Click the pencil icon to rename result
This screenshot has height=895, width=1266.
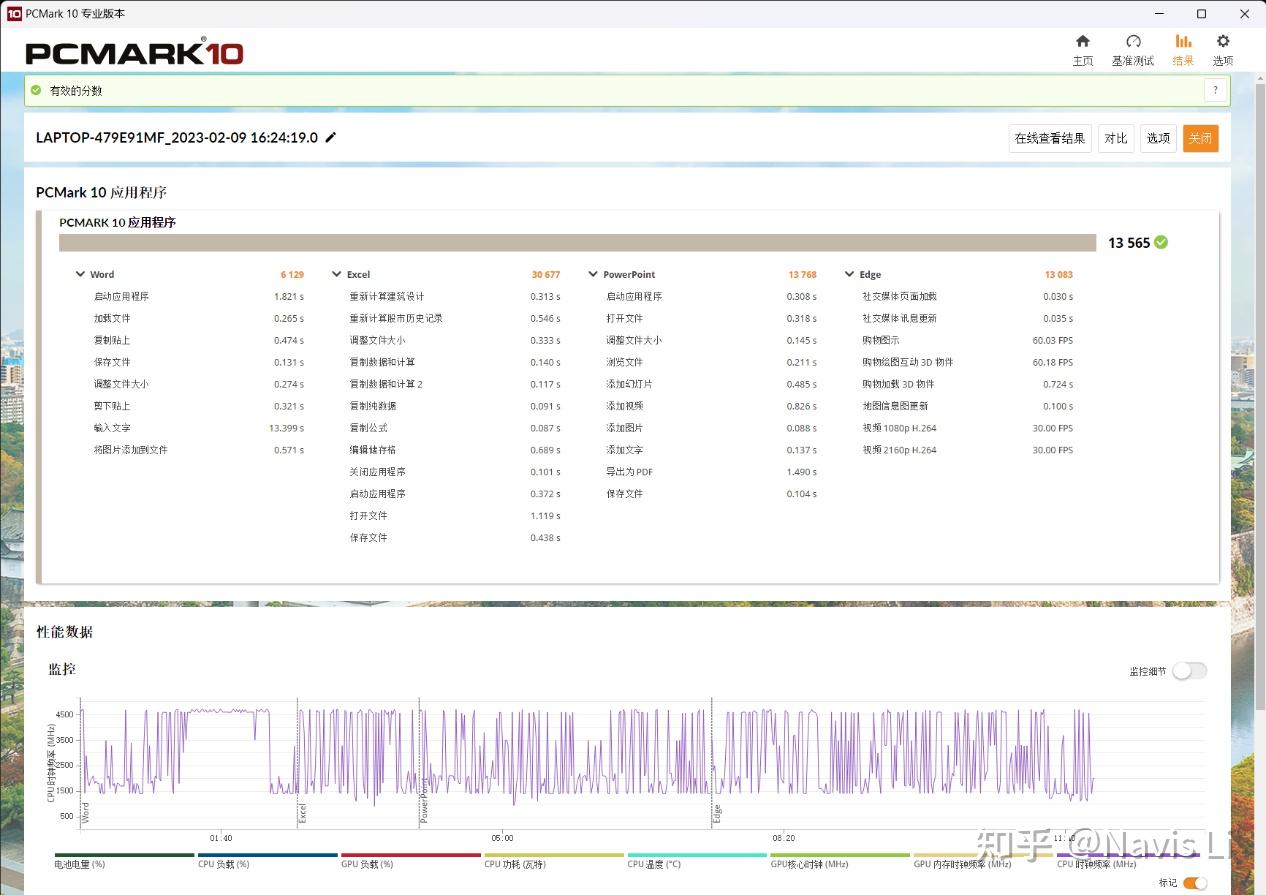331,138
